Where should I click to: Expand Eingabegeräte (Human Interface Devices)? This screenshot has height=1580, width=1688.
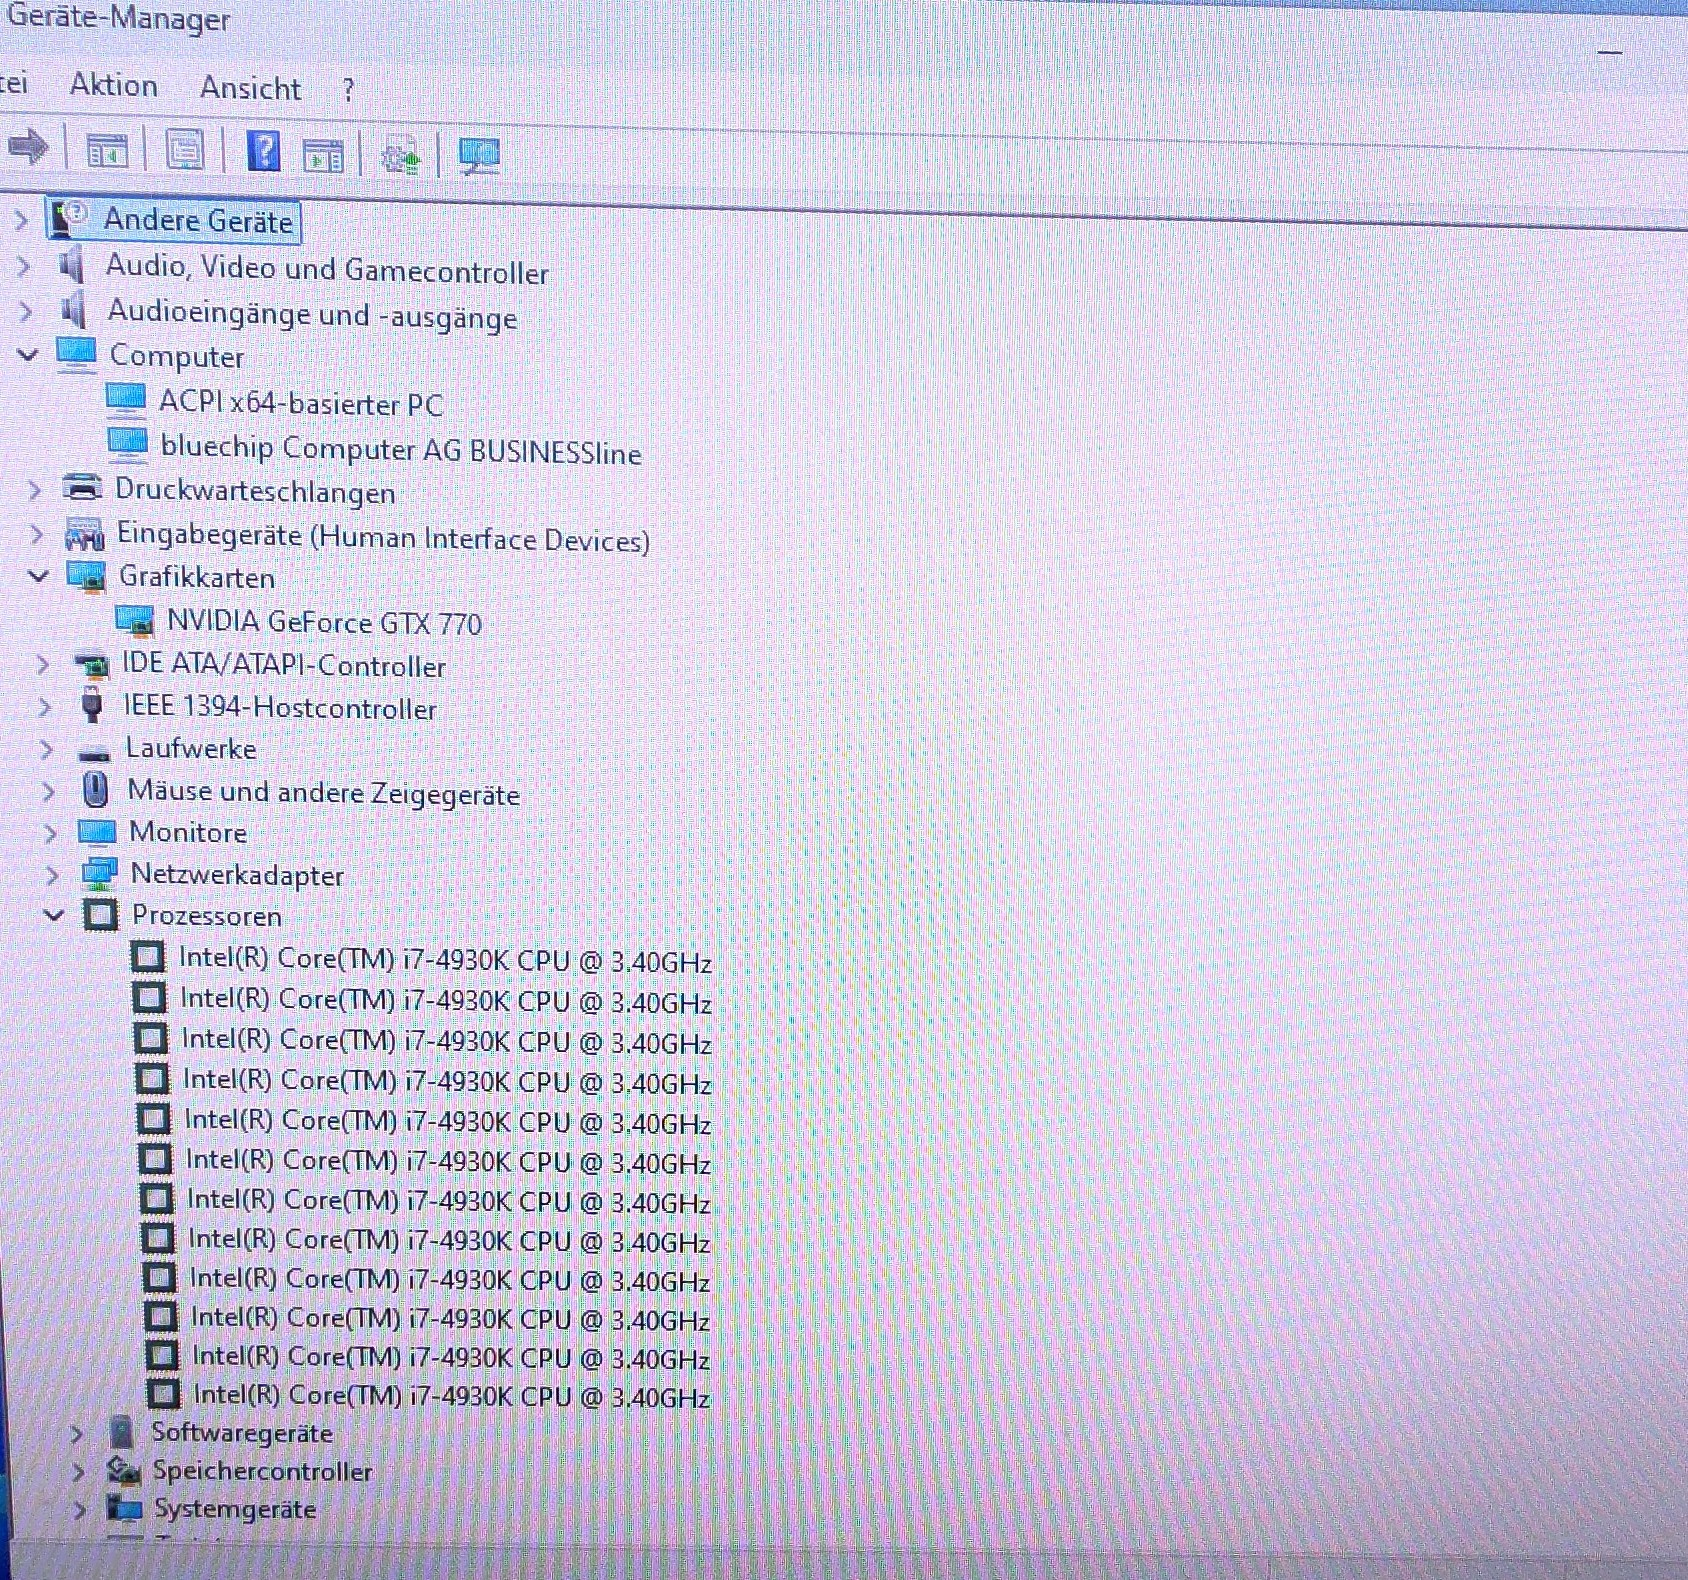(37, 534)
